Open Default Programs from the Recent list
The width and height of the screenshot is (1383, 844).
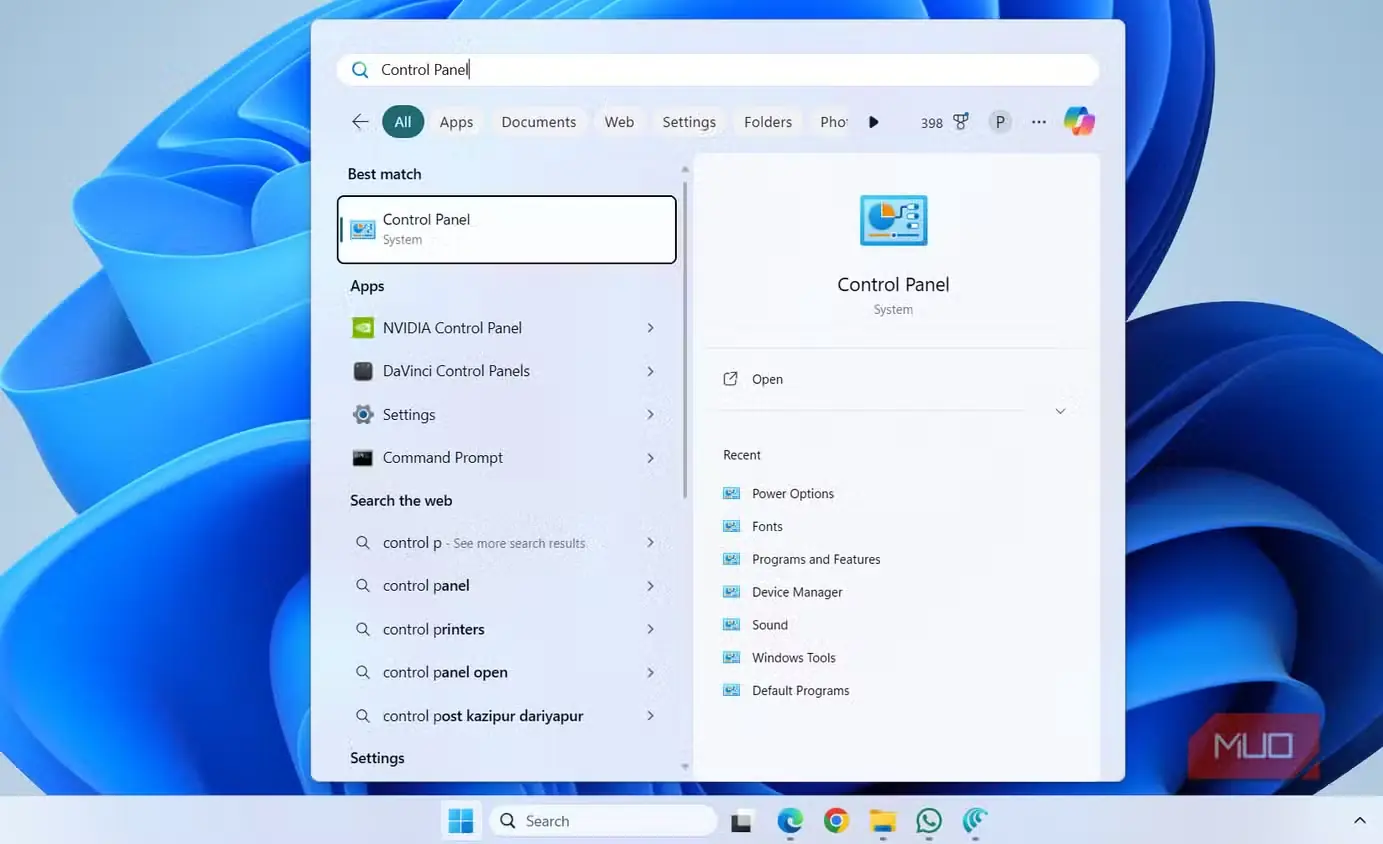pos(800,691)
